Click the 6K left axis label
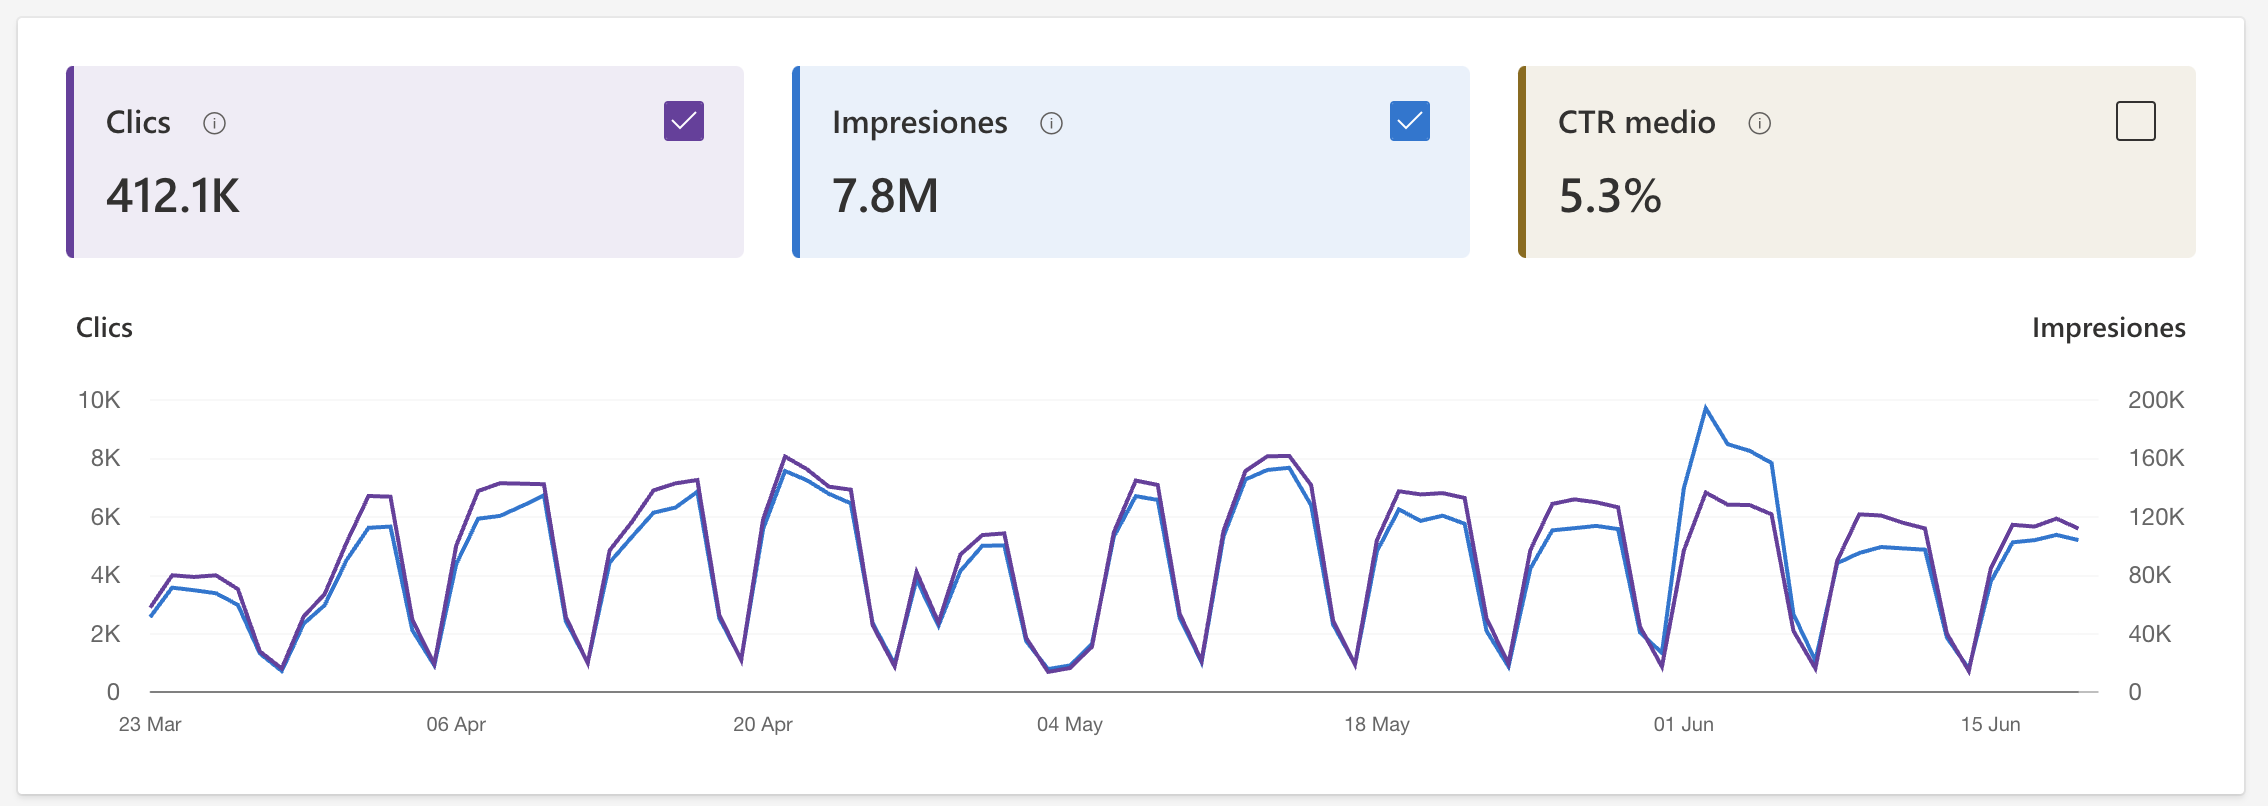This screenshot has width=2268, height=806. point(105,517)
